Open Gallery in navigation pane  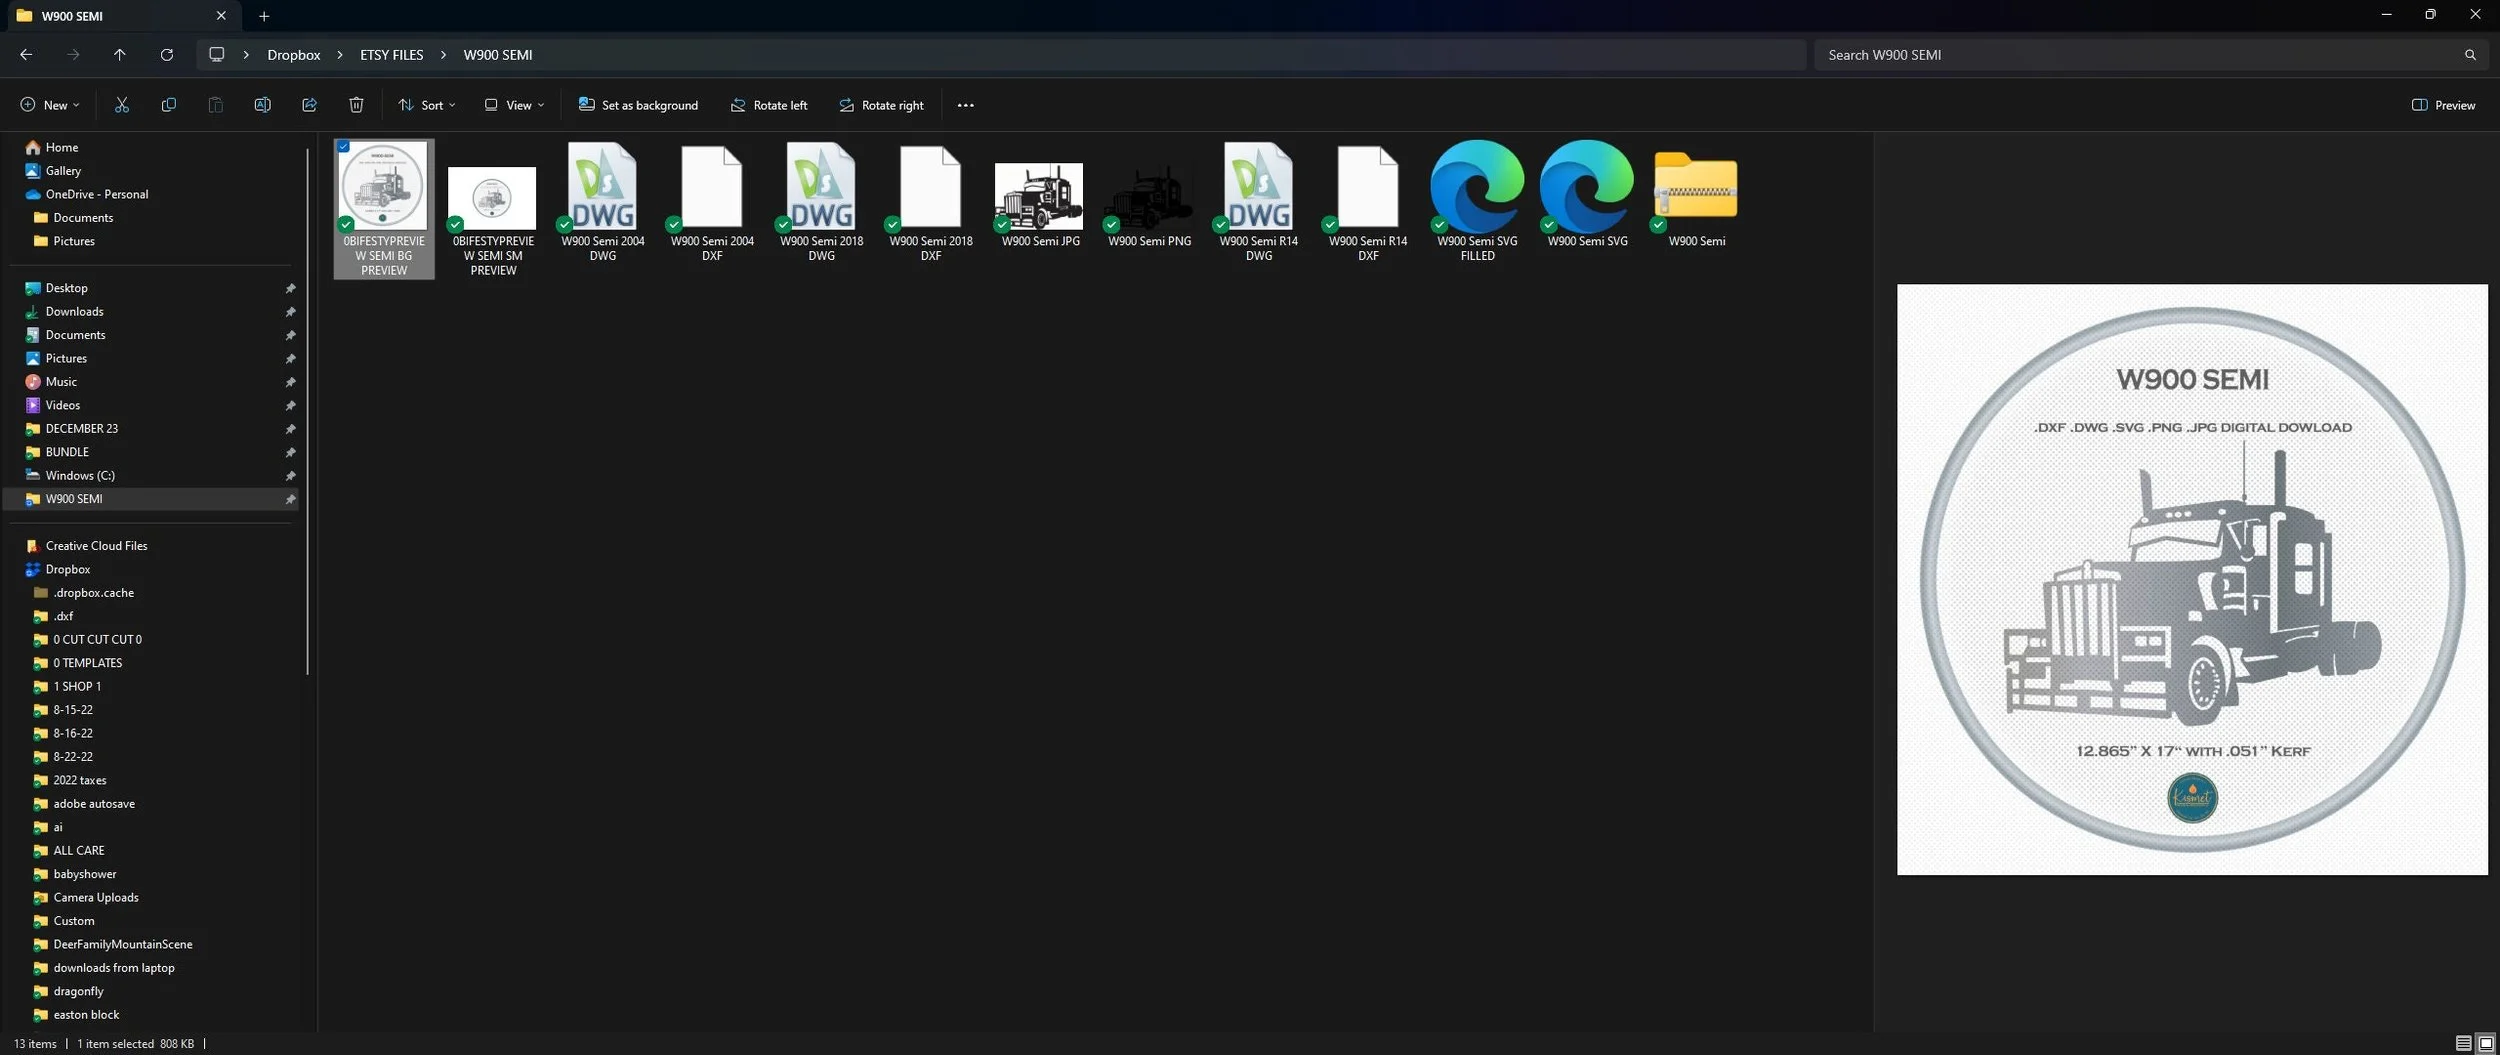pyautogui.click(x=62, y=171)
